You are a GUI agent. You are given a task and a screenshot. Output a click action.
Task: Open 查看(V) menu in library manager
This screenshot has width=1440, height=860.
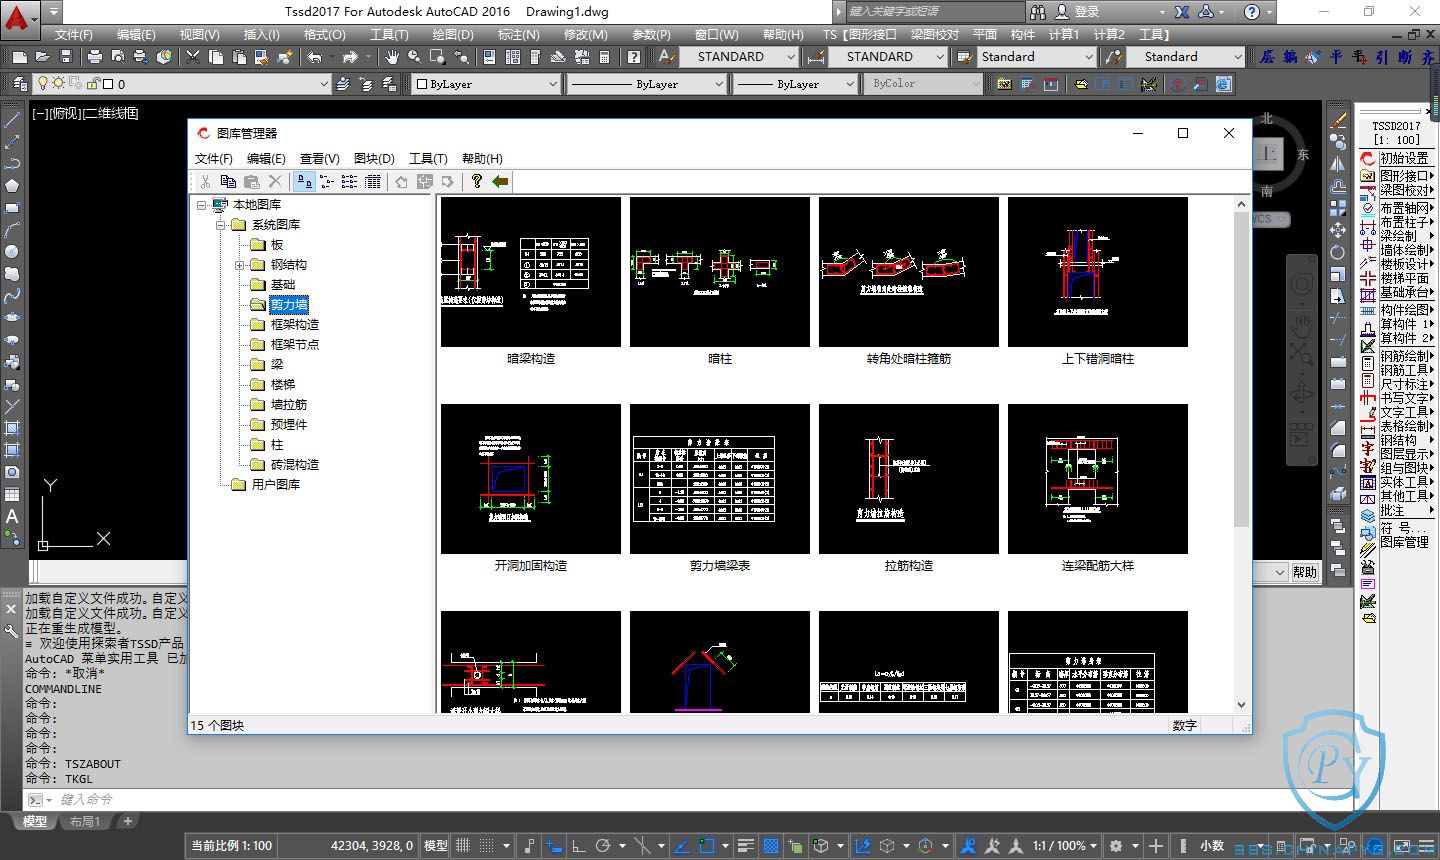click(x=320, y=158)
